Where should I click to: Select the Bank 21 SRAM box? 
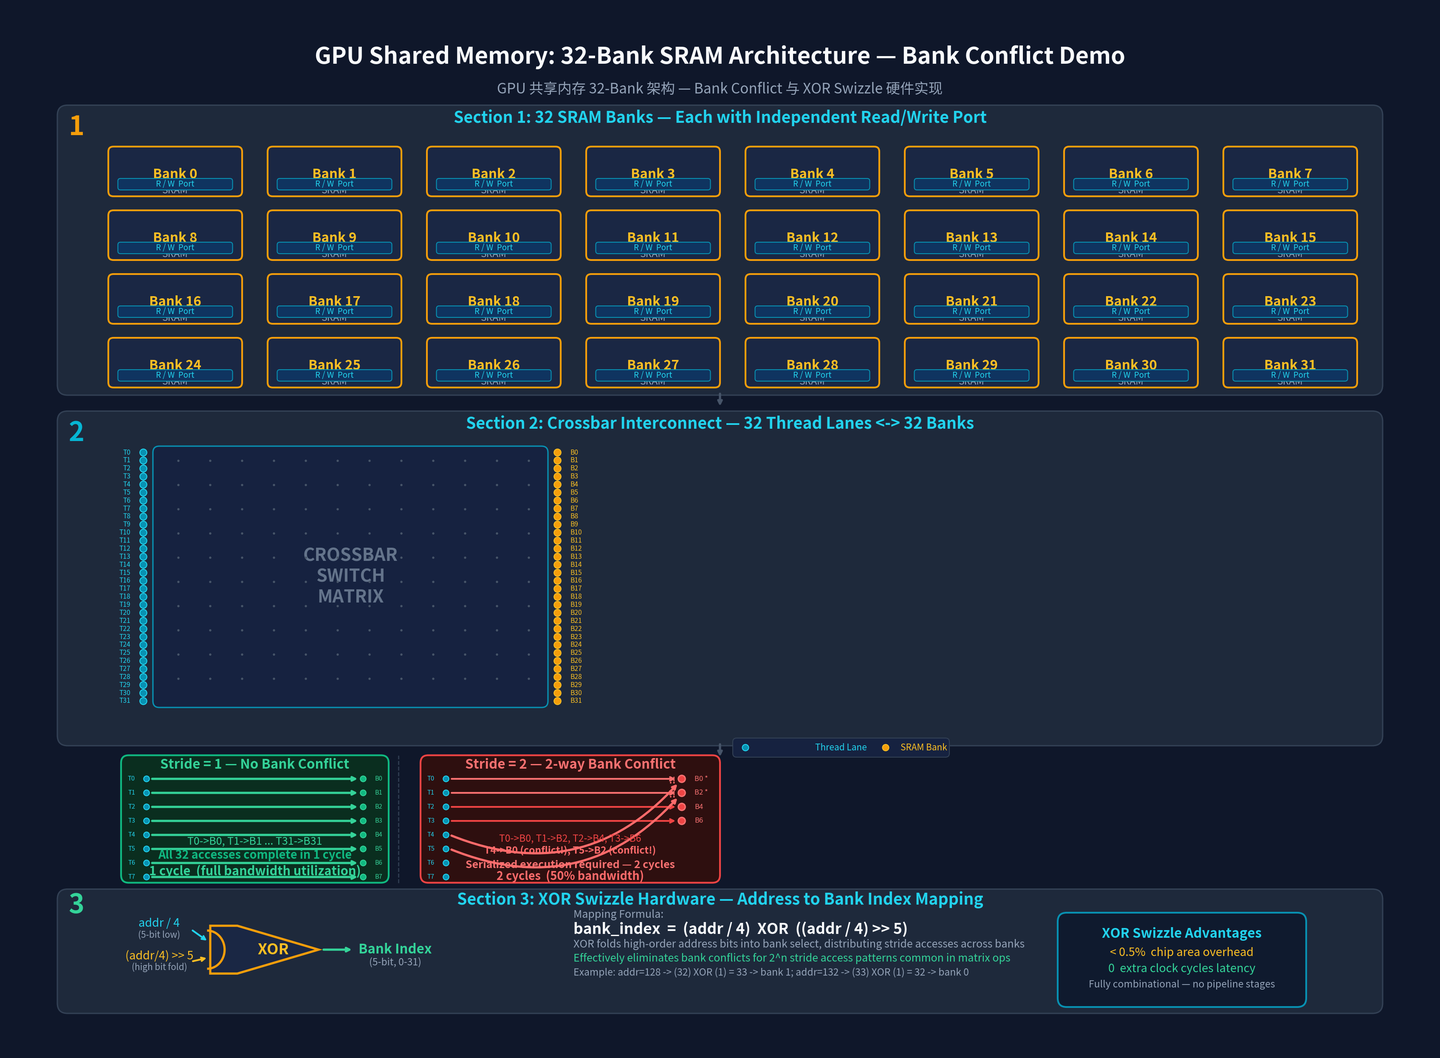point(971,299)
